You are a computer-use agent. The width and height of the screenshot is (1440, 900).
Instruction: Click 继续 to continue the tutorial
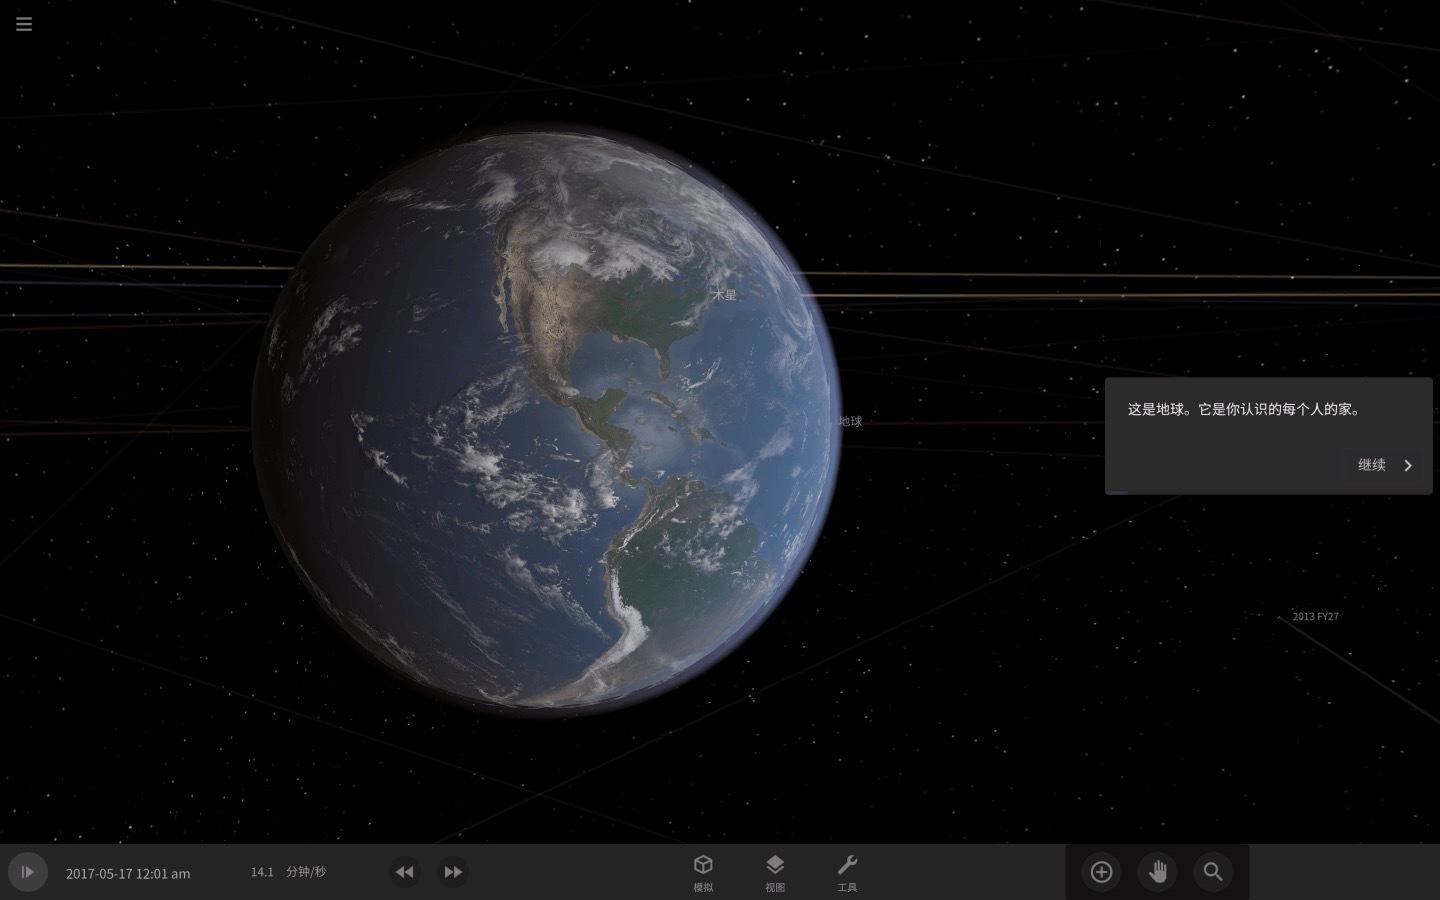point(1385,465)
